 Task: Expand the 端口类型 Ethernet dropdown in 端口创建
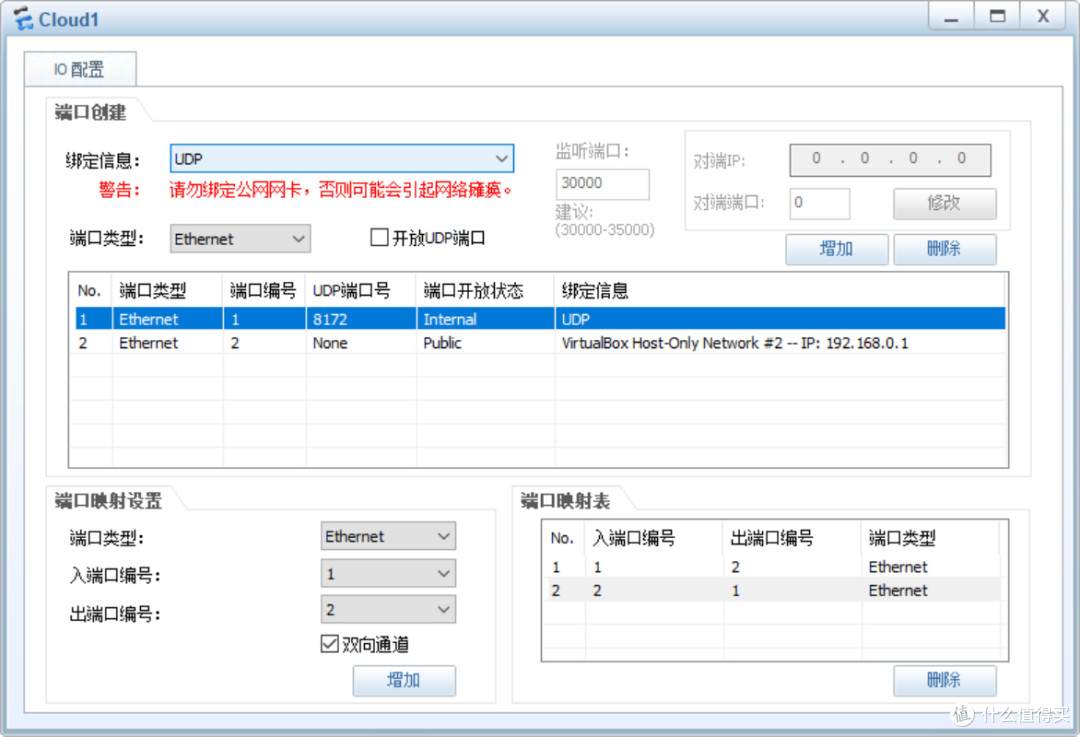pos(240,239)
